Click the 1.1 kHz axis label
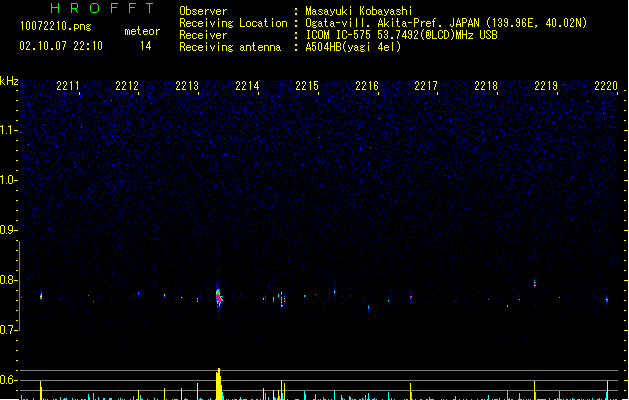This screenshot has width=629, height=400. [8, 130]
